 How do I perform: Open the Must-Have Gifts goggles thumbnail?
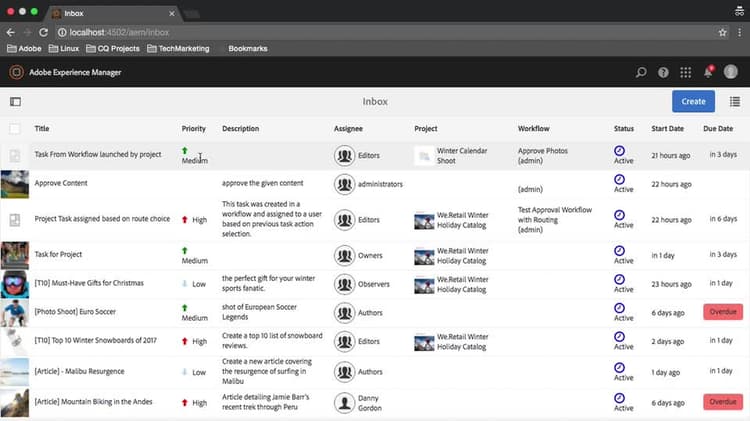coord(14,284)
